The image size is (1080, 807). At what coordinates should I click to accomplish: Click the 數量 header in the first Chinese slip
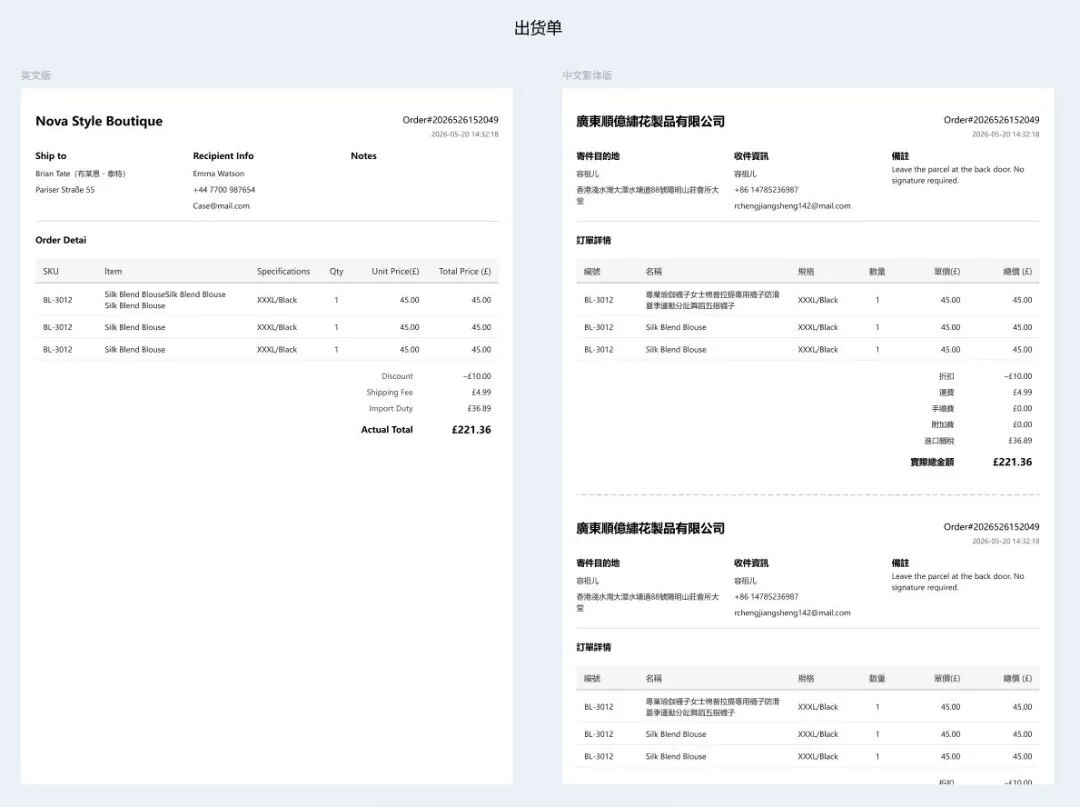pyautogui.click(x=877, y=271)
